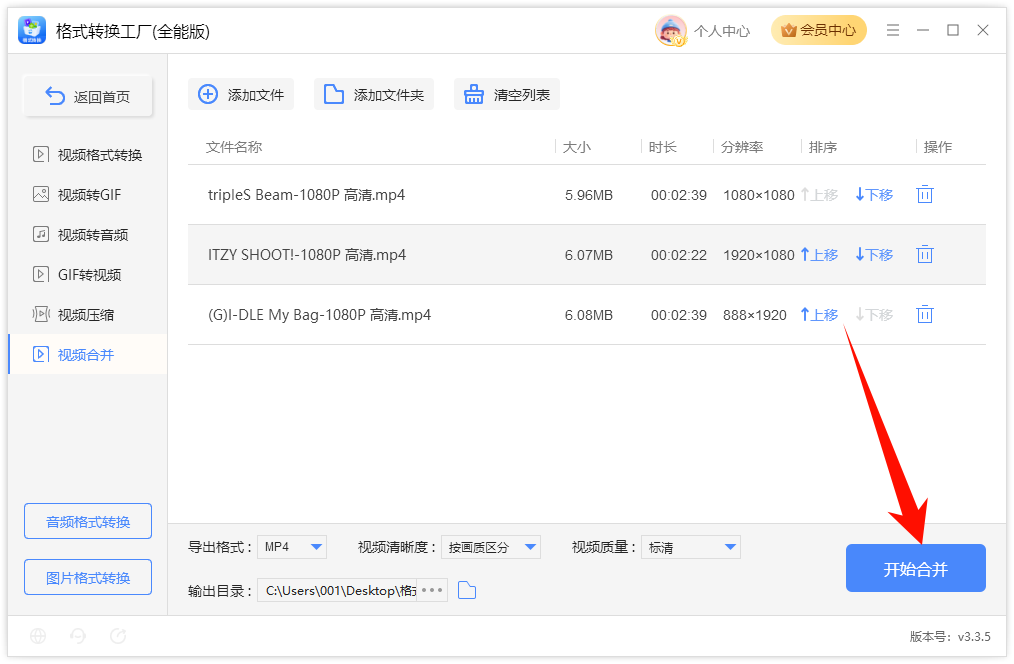Click the 大小 column header
Screen dimensions: 1014x664
coord(577,147)
